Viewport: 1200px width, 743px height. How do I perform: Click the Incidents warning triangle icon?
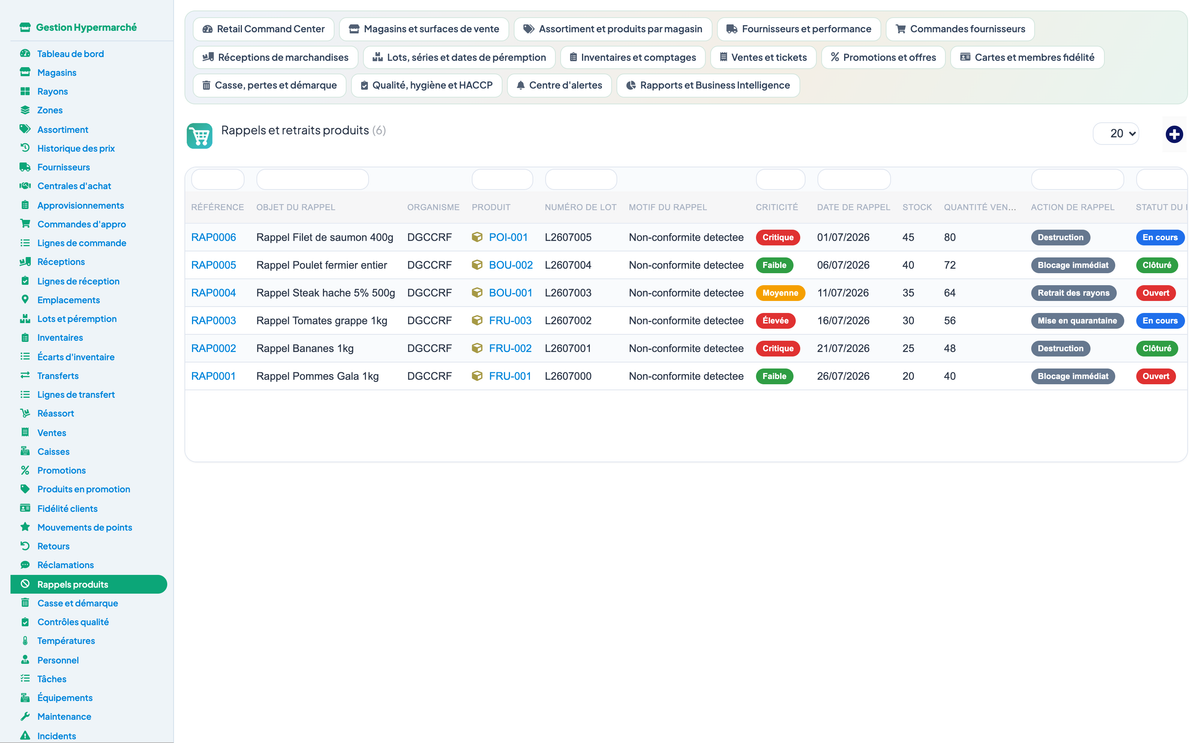[25, 736]
